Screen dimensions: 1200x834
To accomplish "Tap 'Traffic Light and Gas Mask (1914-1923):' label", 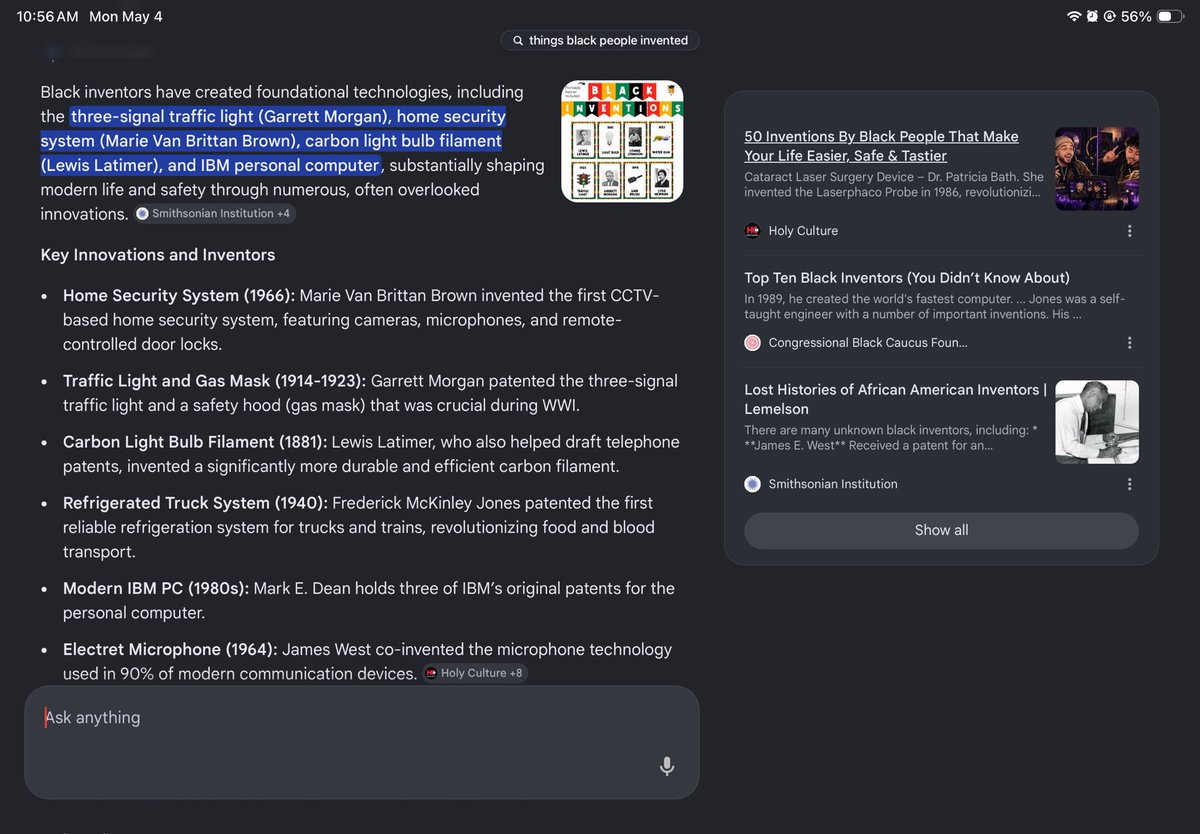I will [x=215, y=381].
